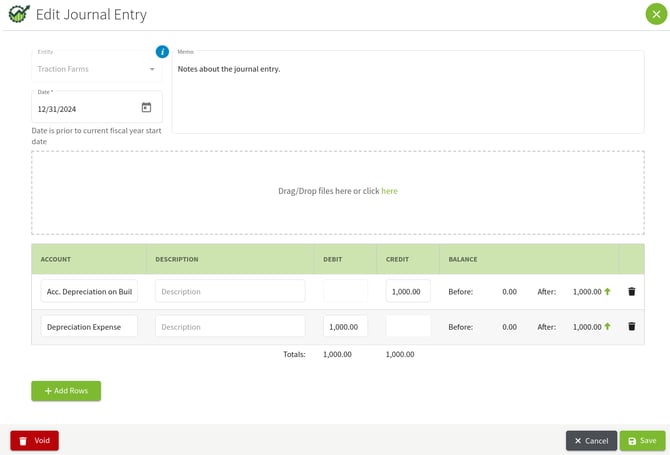Open the Depreciation Expense account selector

[x=89, y=327]
